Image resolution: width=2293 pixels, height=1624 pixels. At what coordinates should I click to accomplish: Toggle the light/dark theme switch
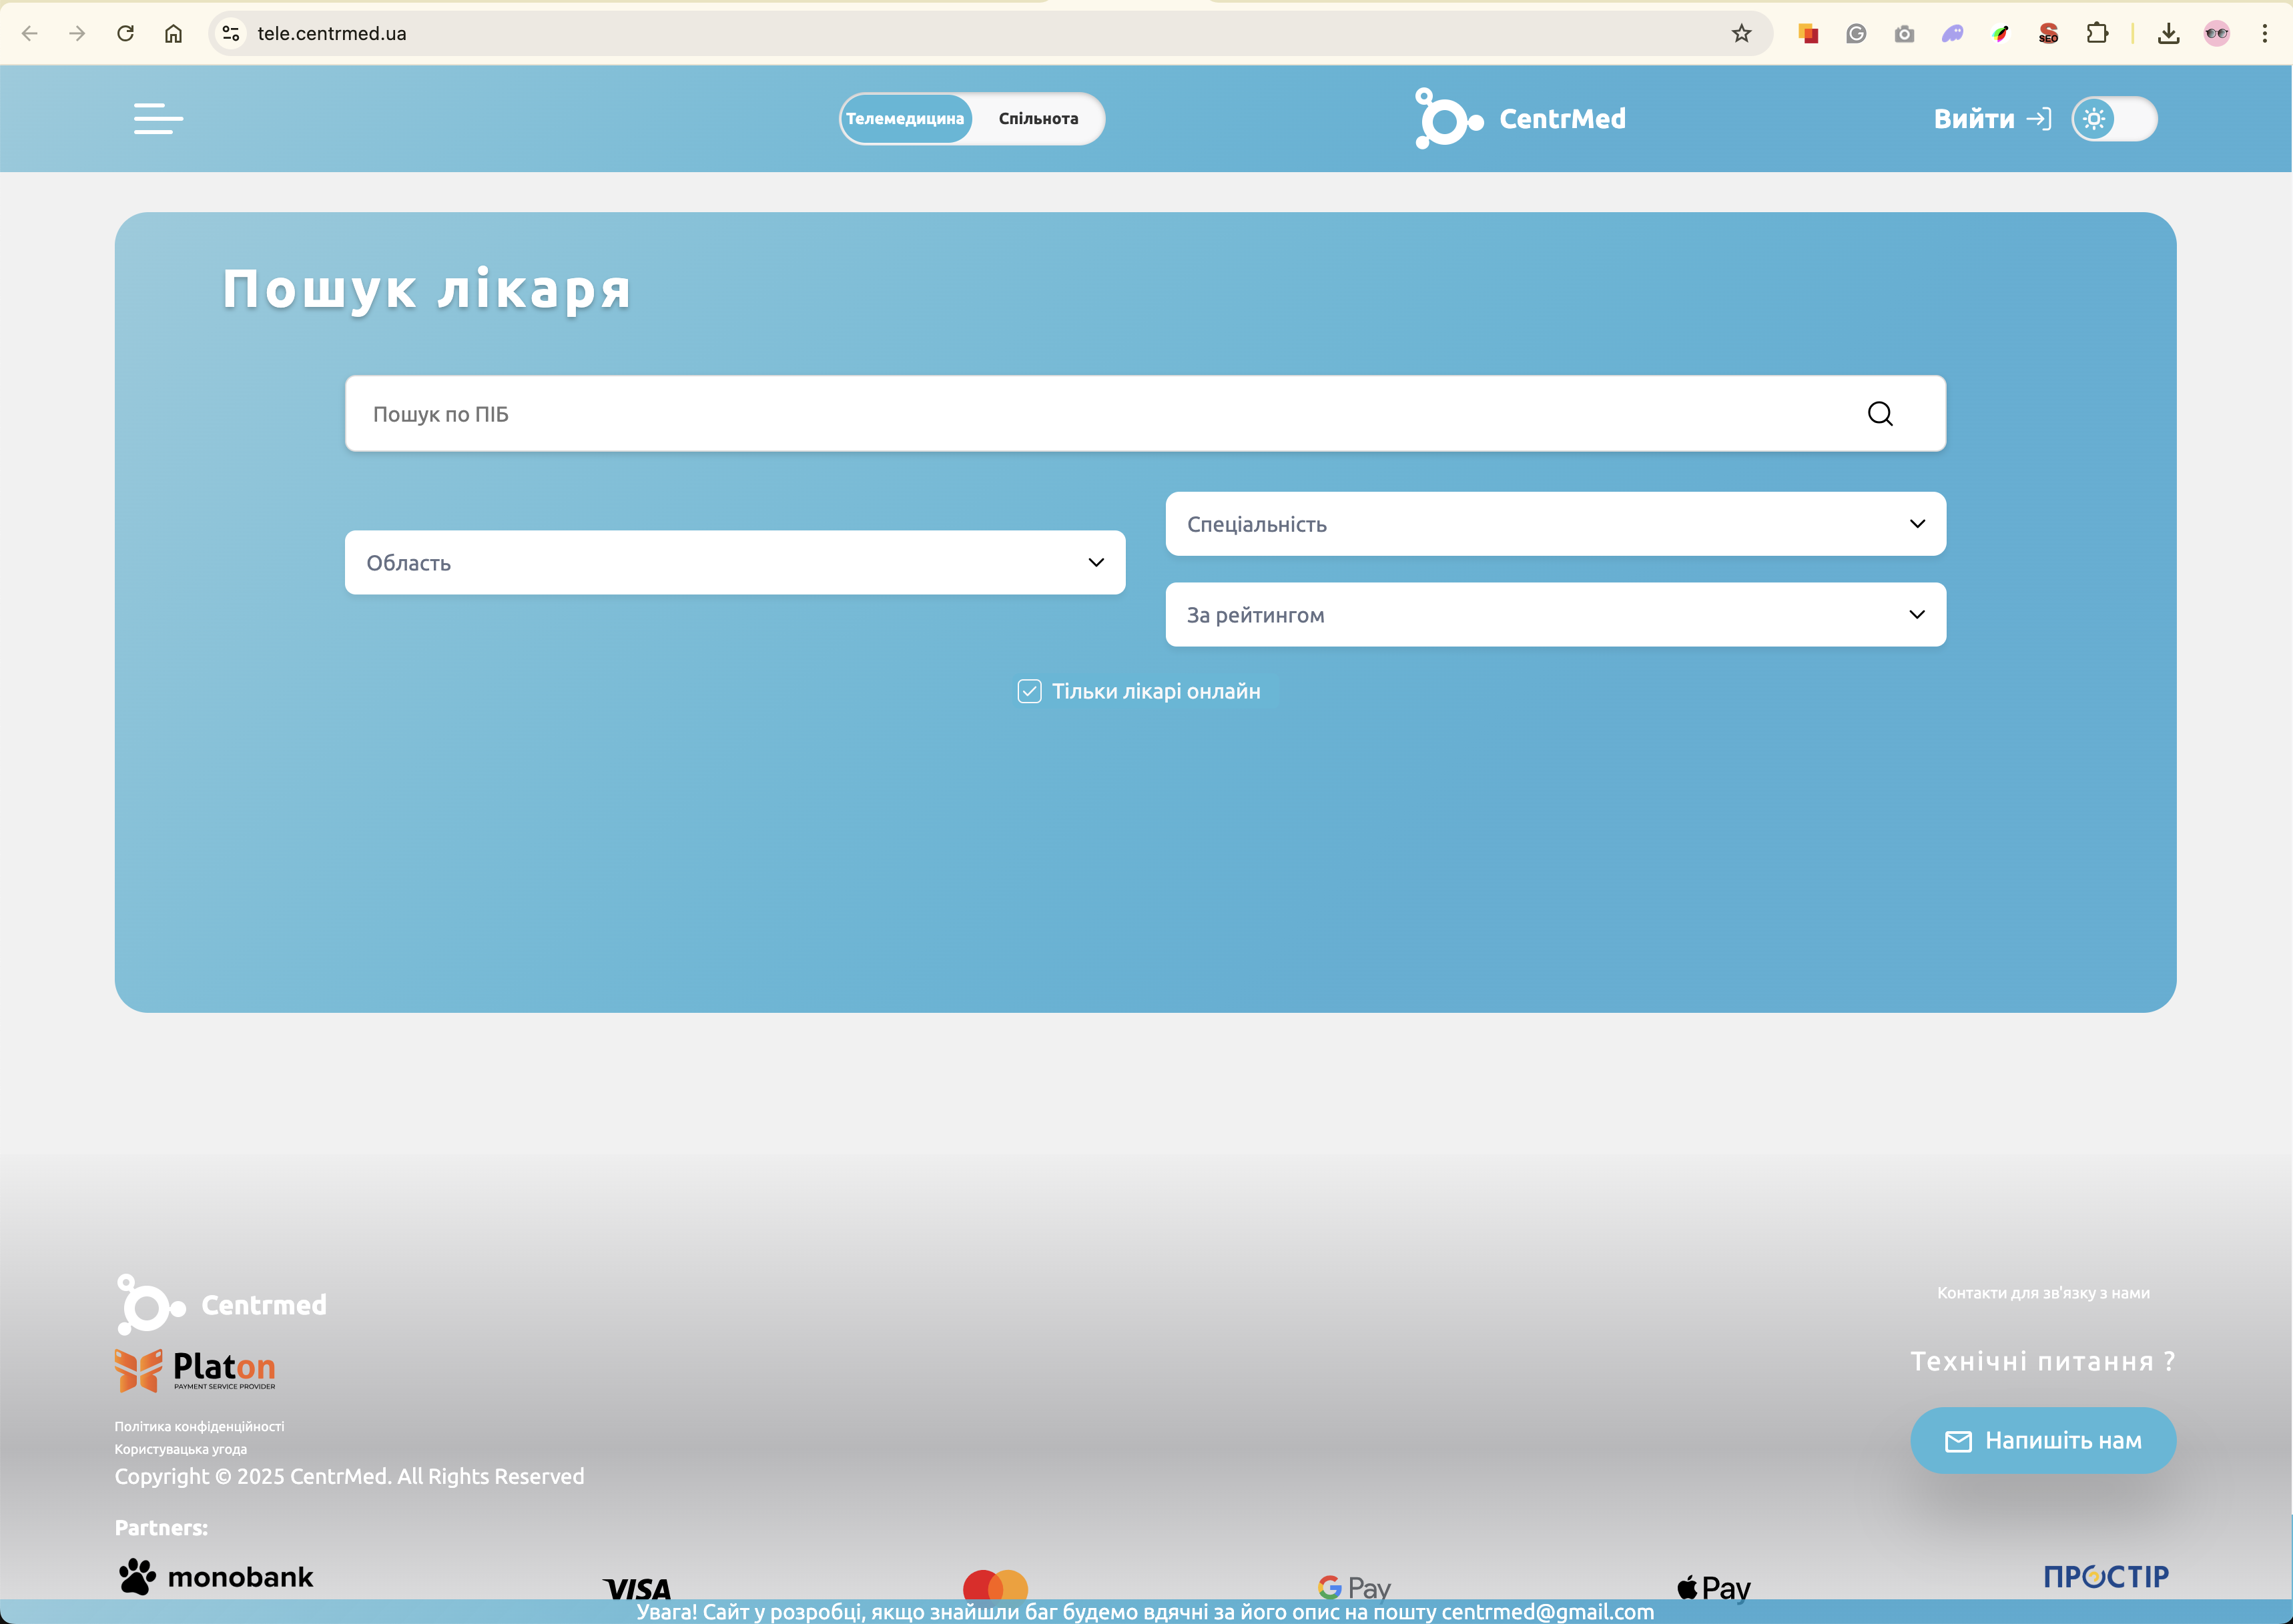[2114, 119]
